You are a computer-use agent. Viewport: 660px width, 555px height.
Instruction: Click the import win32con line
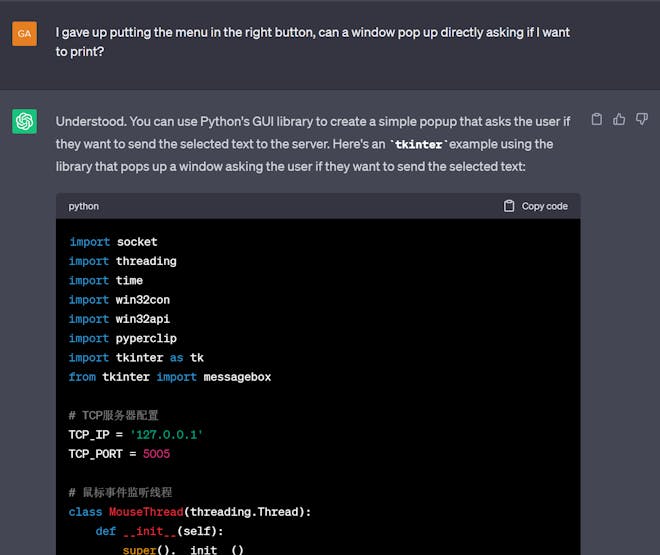pyautogui.click(x=119, y=300)
